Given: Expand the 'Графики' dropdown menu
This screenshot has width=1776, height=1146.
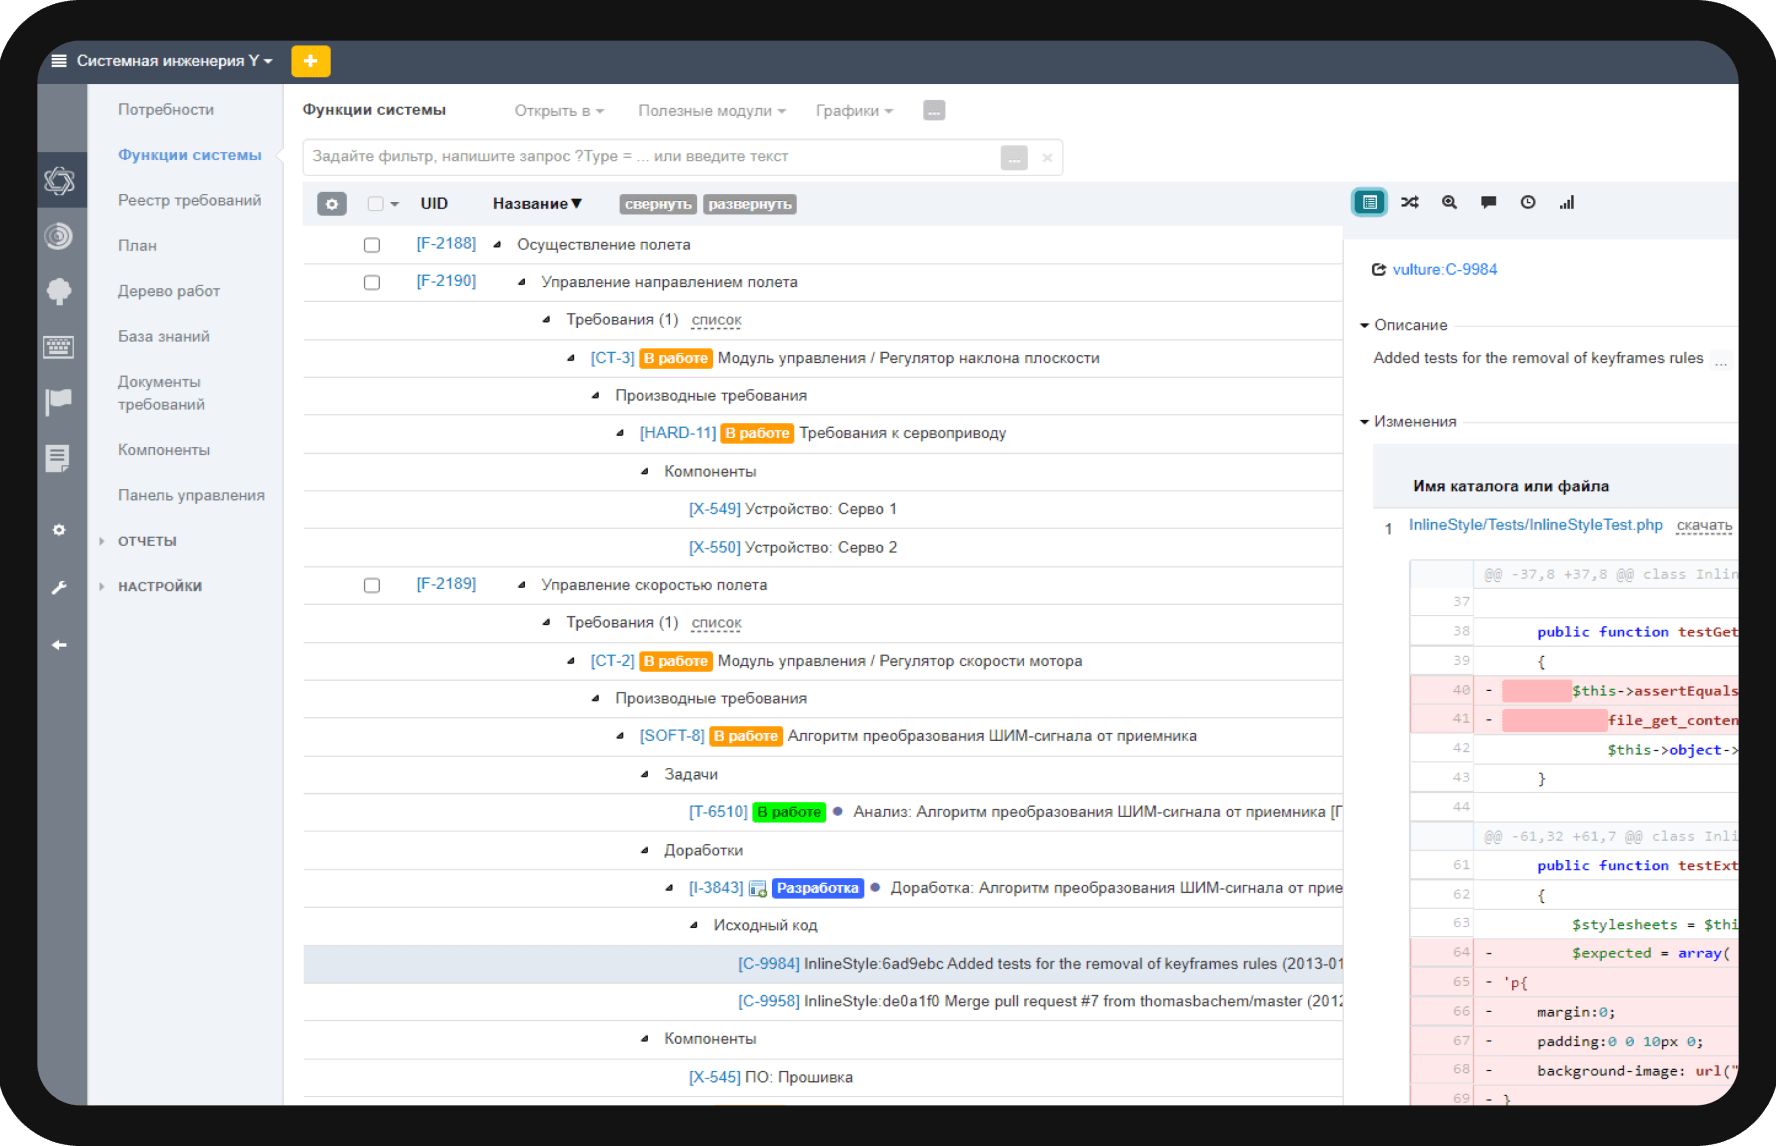Looking at the screenshot, I should 853,111.
